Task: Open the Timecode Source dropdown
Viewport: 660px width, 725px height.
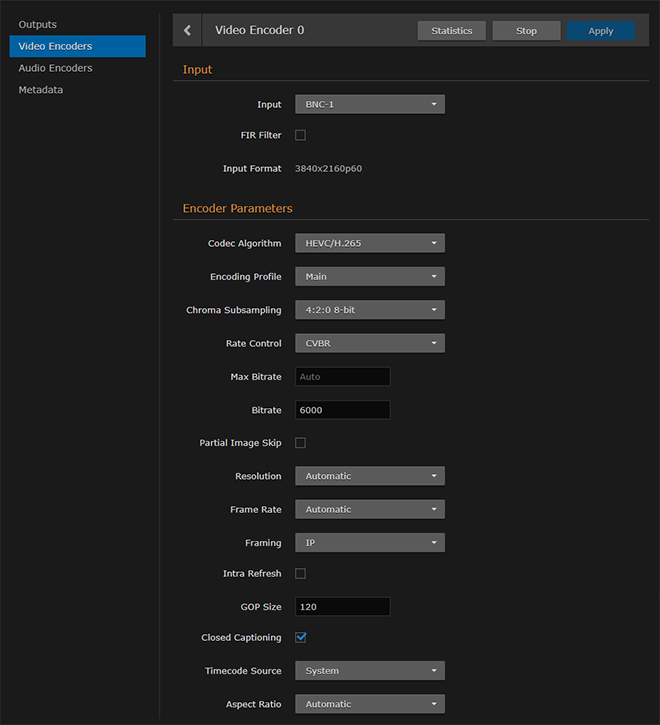Action: tap(369, 671)
